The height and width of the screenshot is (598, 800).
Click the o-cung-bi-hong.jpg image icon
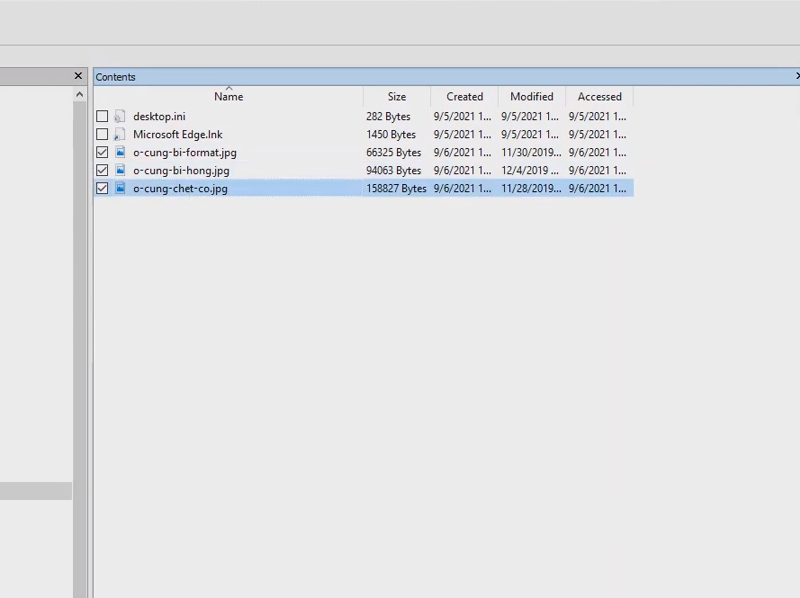click(x=120, y=171)
